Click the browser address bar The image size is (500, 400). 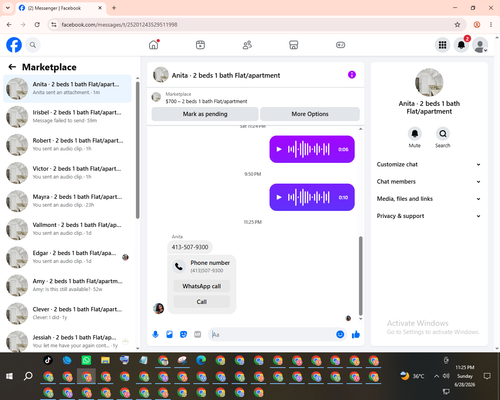[x=255, y=24]
